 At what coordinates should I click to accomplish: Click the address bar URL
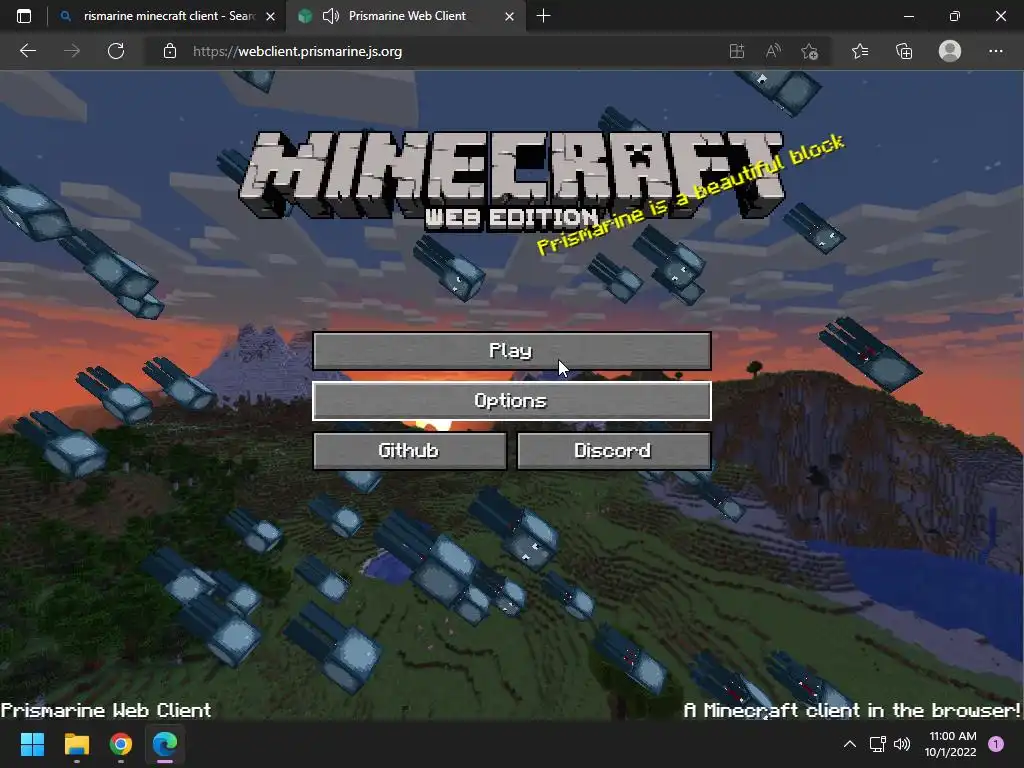[x=297, y=51]
